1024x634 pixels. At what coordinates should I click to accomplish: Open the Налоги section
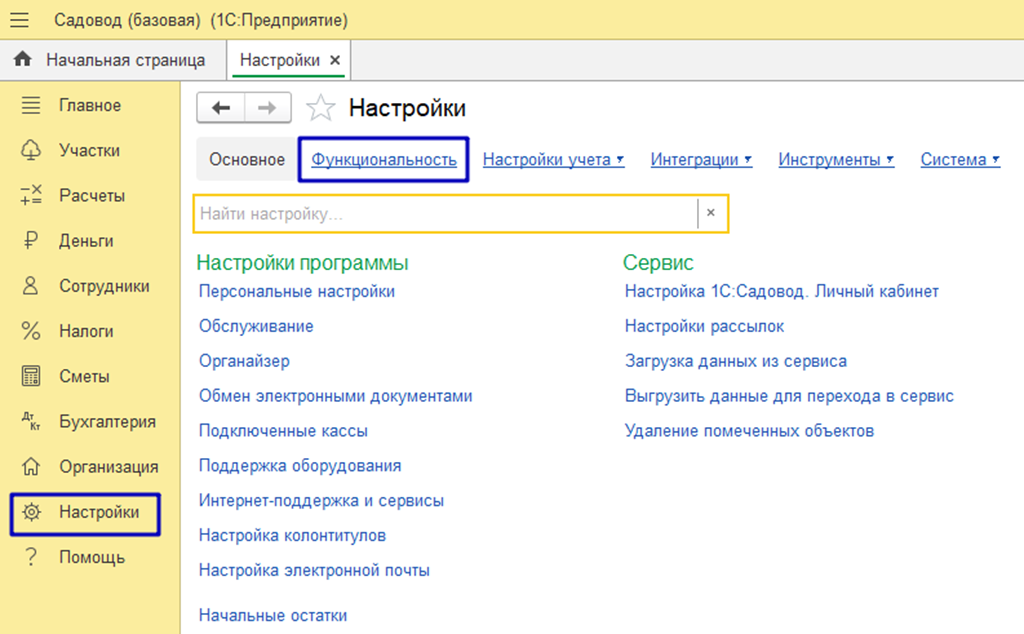86,331
